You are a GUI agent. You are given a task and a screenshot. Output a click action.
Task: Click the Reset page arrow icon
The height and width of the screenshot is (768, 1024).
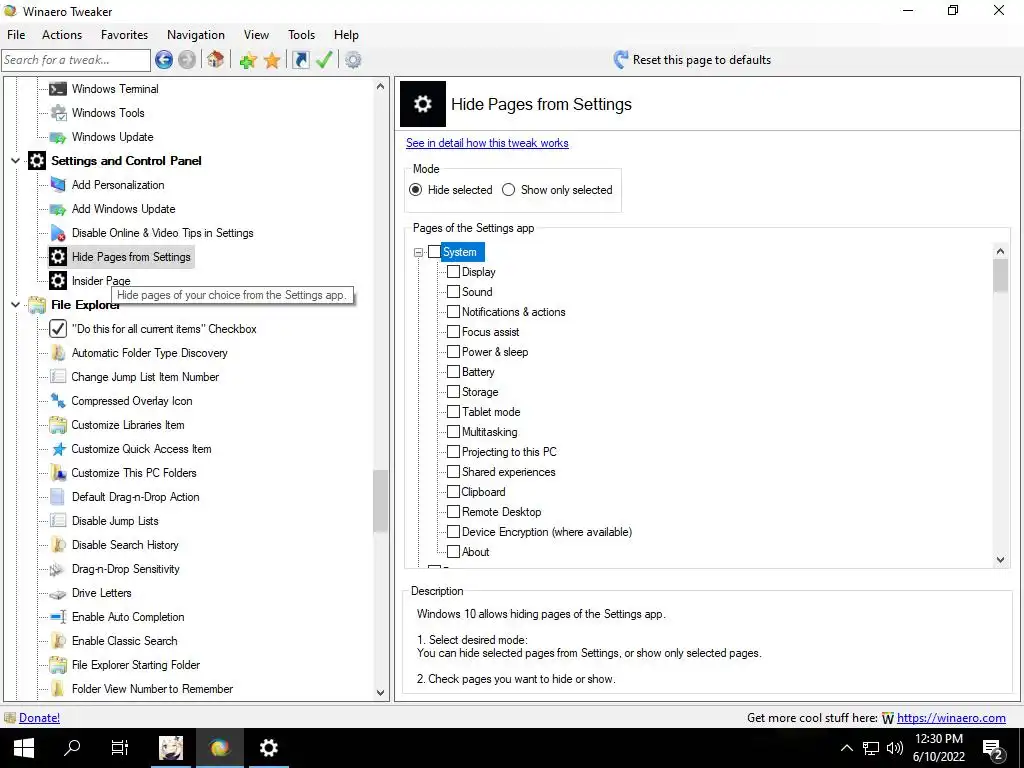coord(621,60)
